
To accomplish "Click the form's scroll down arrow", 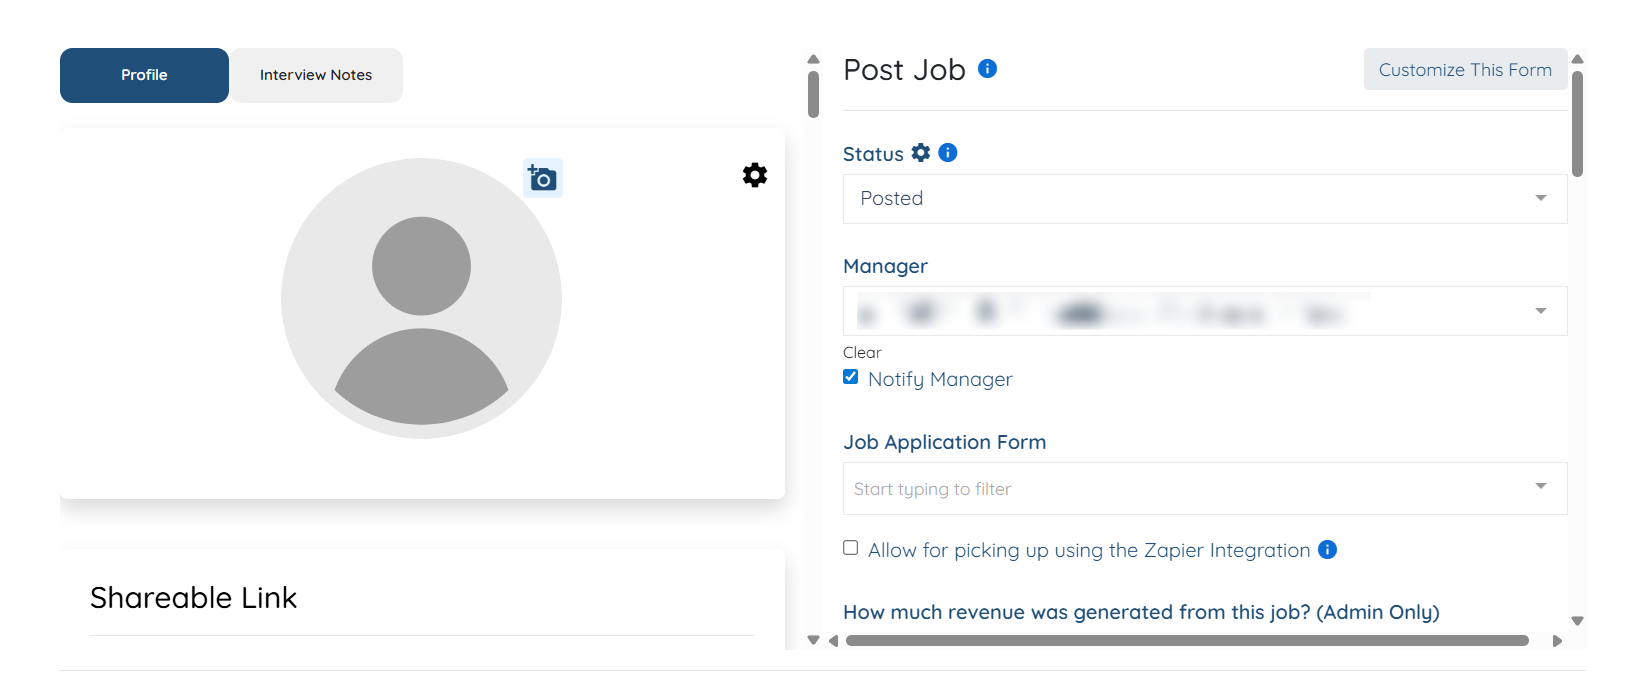I will [x=1577, y=621].
